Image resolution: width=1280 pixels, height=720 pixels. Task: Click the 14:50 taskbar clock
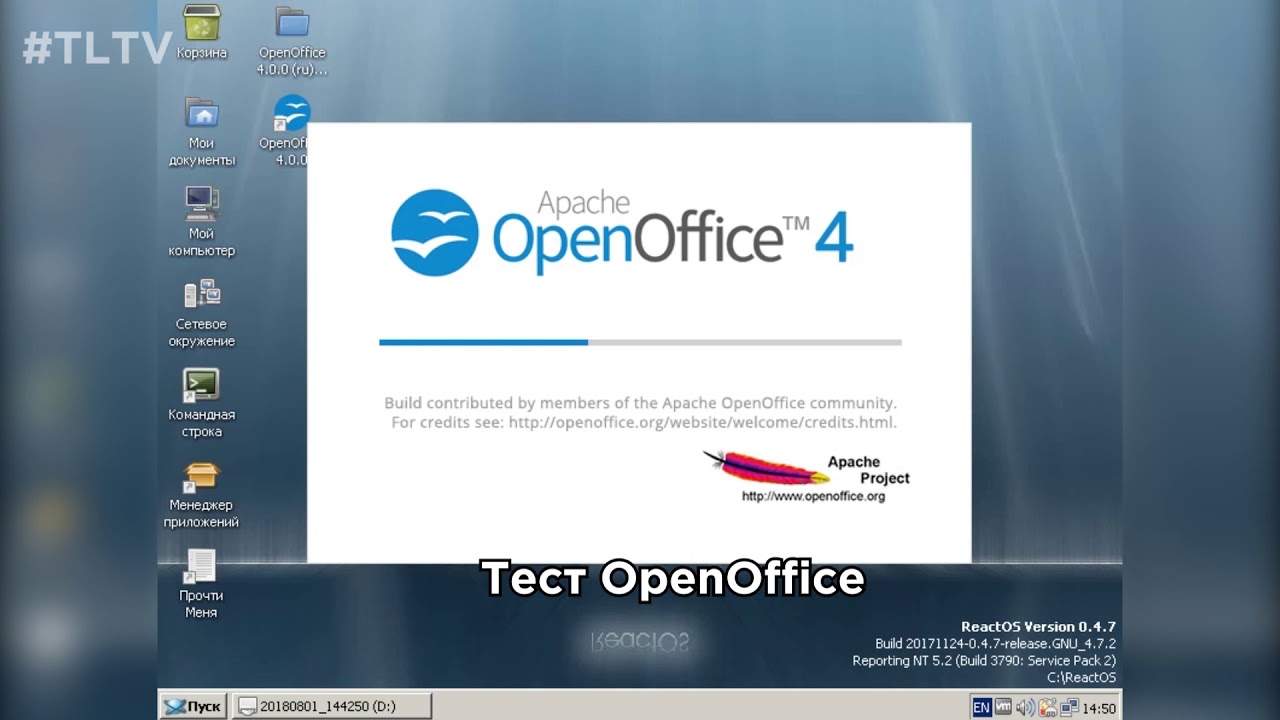coord(1099,709)
